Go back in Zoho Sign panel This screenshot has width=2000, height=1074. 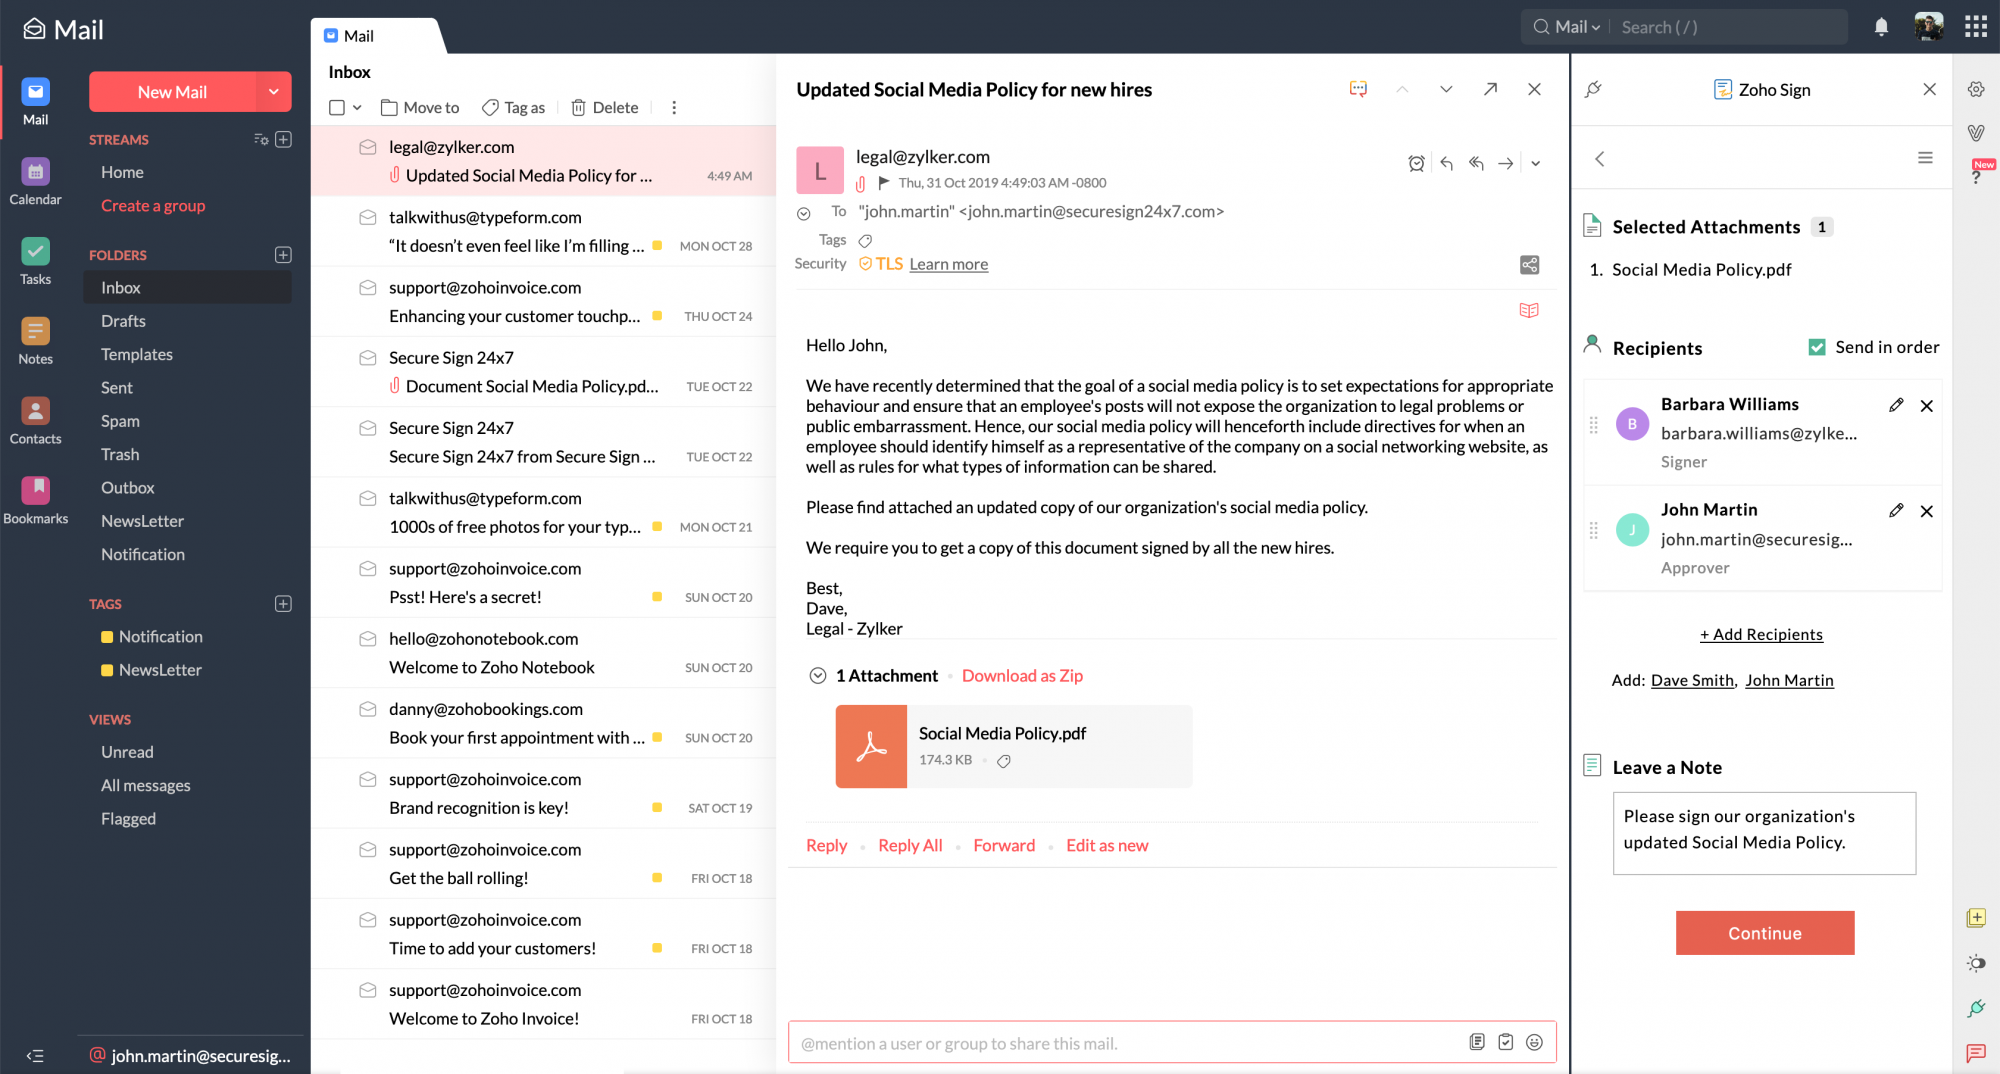(x=1600, y=159)
